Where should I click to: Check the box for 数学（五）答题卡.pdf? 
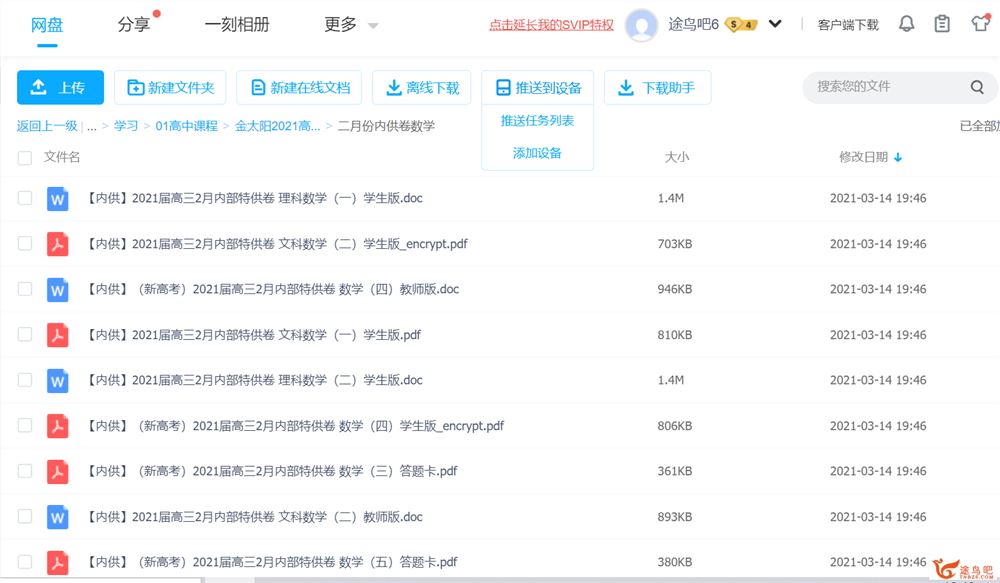(x=25, y=562)
